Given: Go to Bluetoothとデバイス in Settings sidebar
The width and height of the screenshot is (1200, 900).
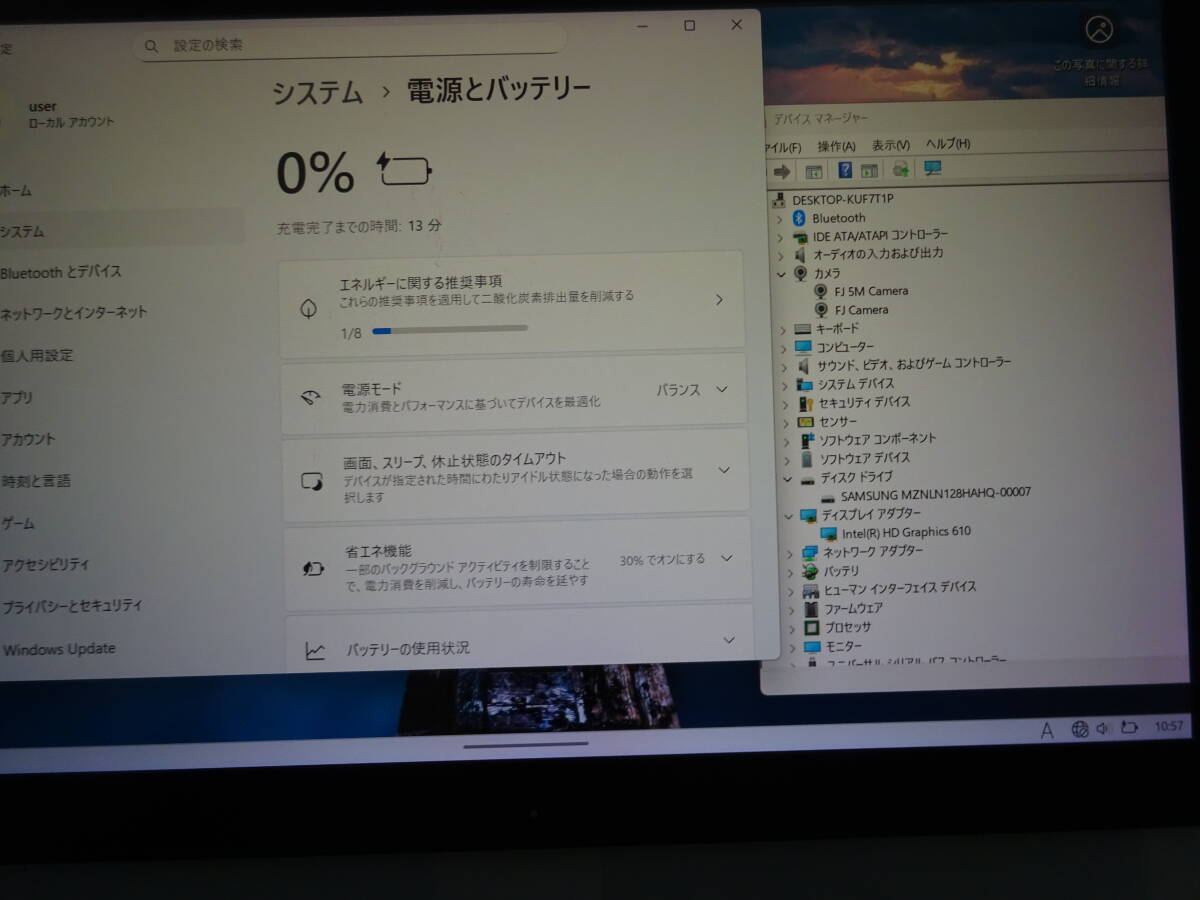Looking at the screenshot, I should (x=61, y=272).
